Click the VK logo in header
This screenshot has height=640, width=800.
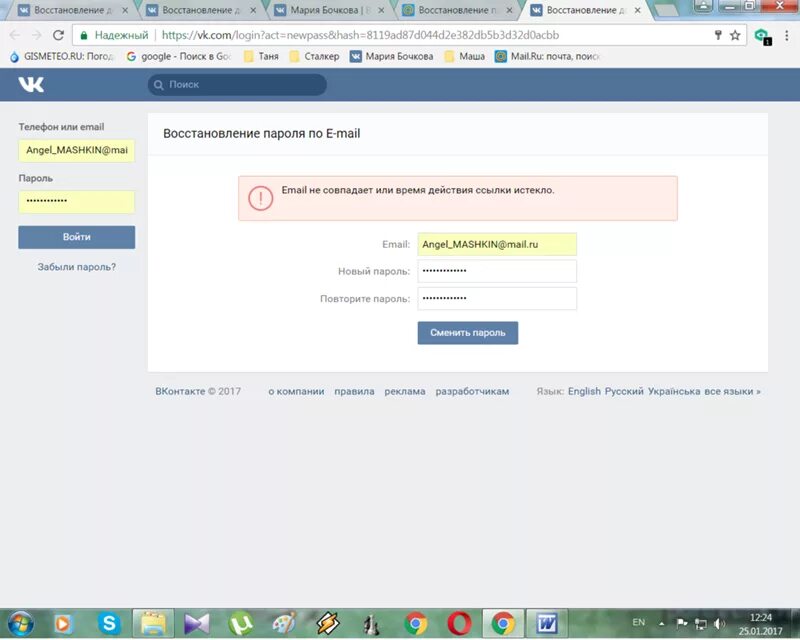click(31, 84)
